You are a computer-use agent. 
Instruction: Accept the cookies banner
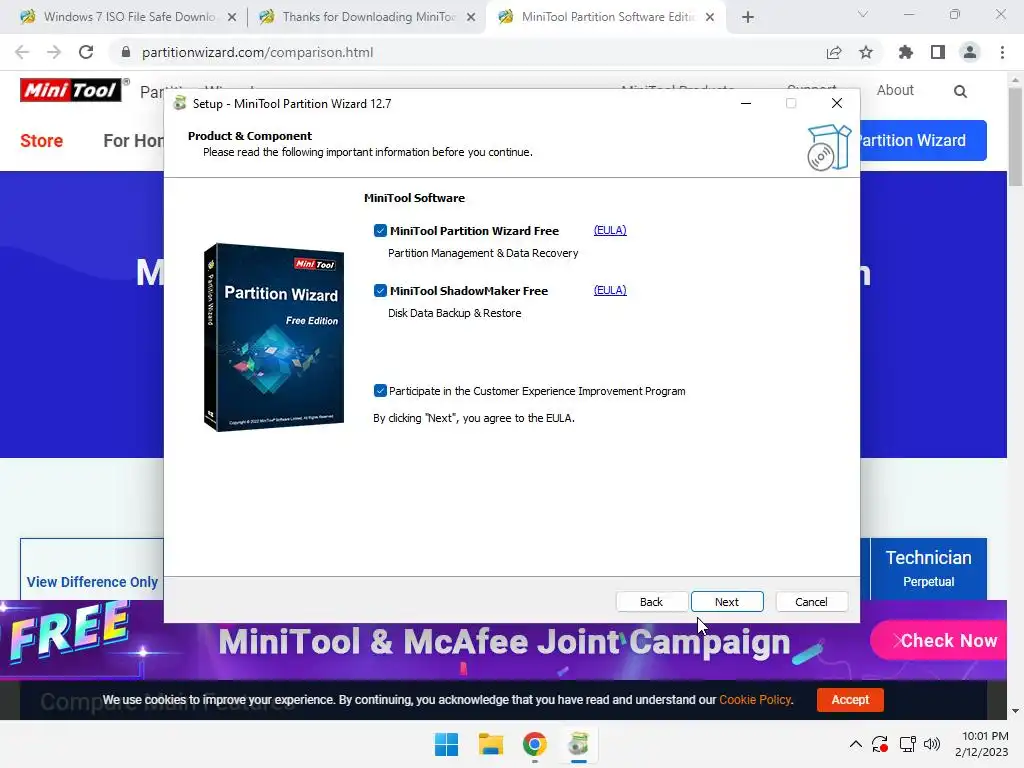[850, 699]
